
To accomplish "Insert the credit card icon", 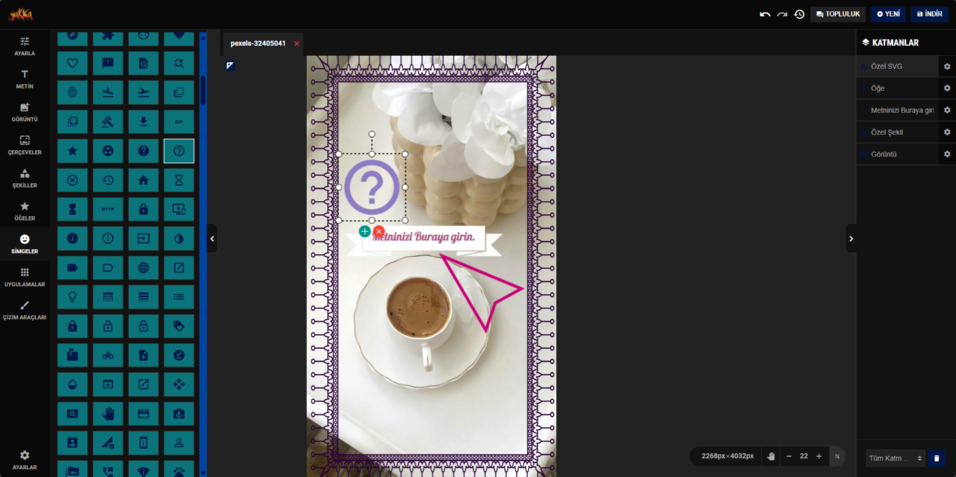I will pos(143,414).
